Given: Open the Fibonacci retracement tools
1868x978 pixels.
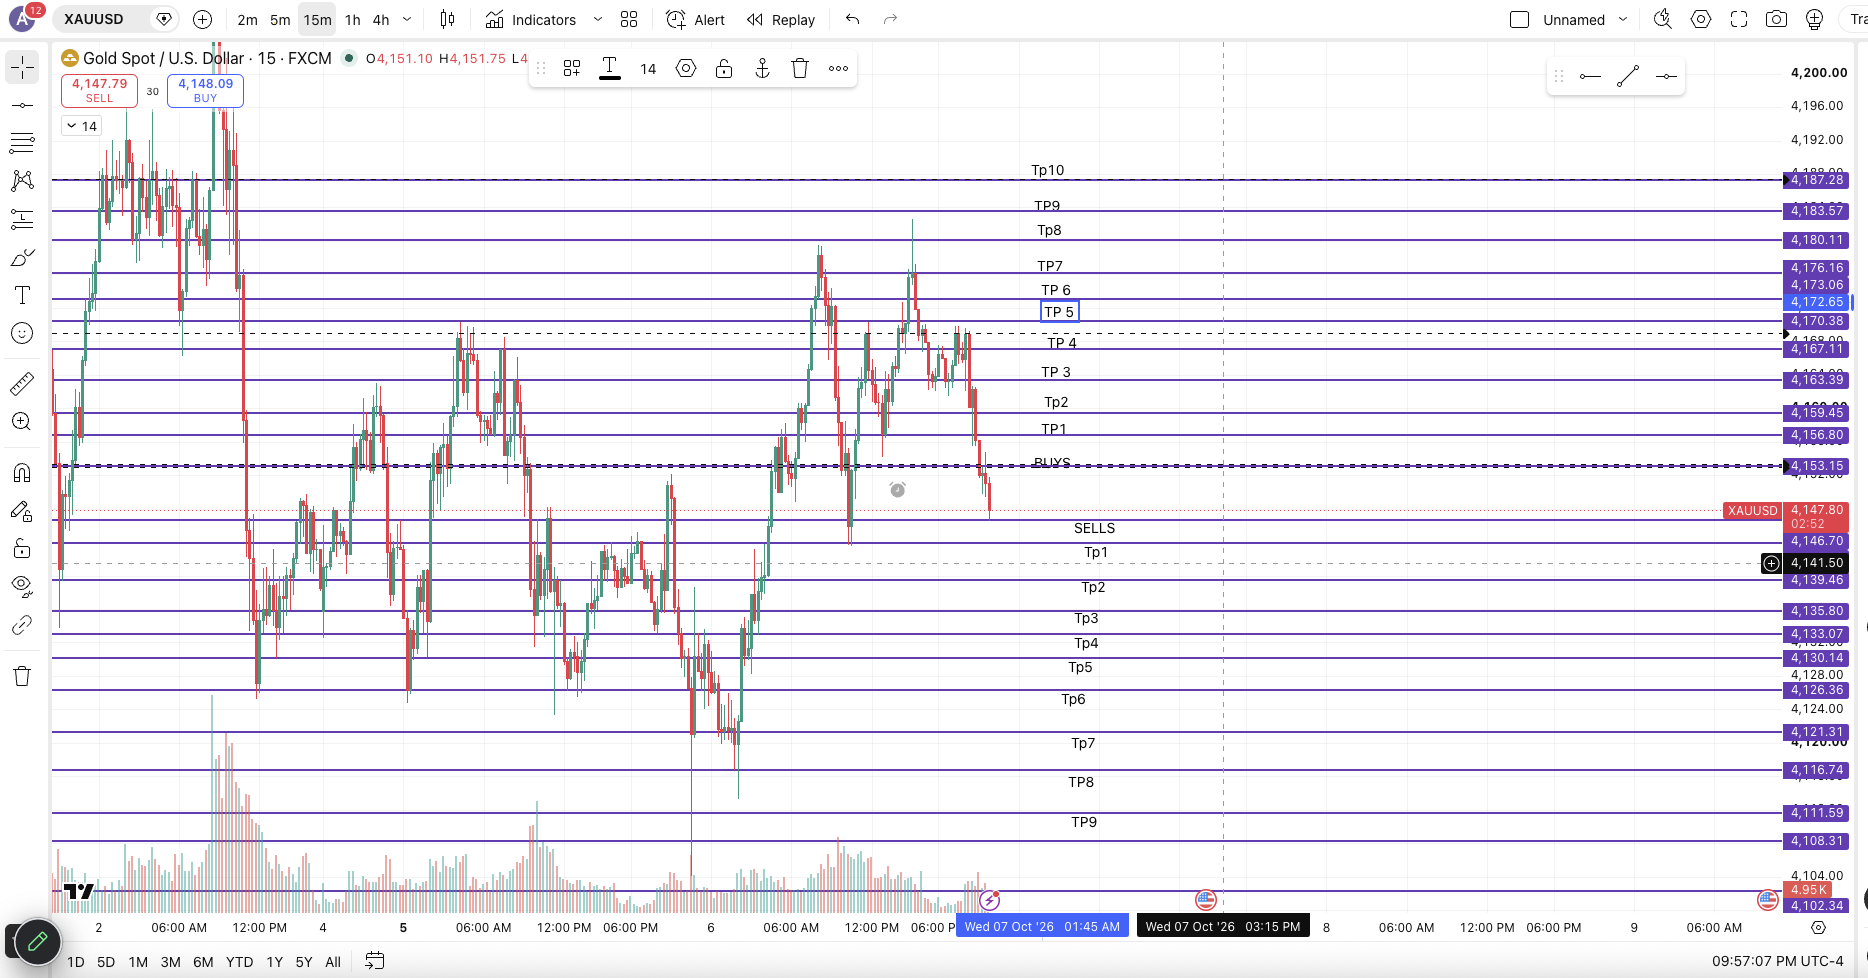Looking at the screenshot, I should point(22,143).
